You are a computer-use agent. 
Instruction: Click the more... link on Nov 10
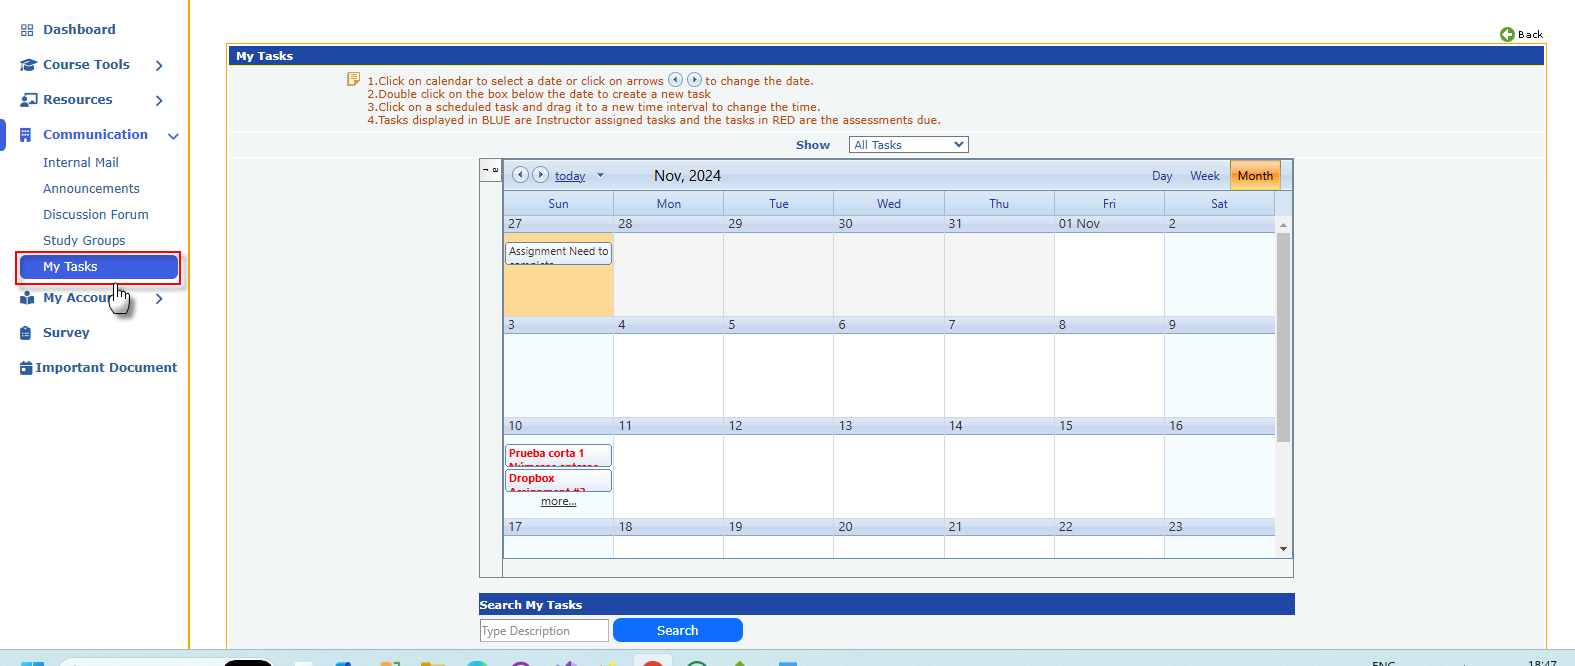(558, 502)
